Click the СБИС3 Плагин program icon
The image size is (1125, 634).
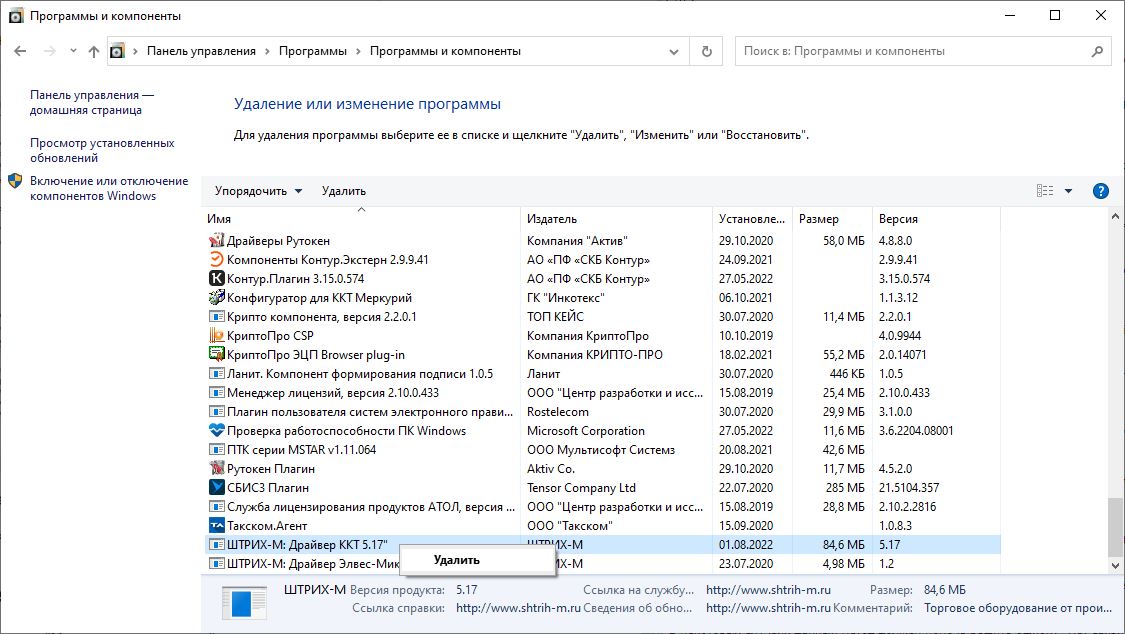[x=217, y=488]
